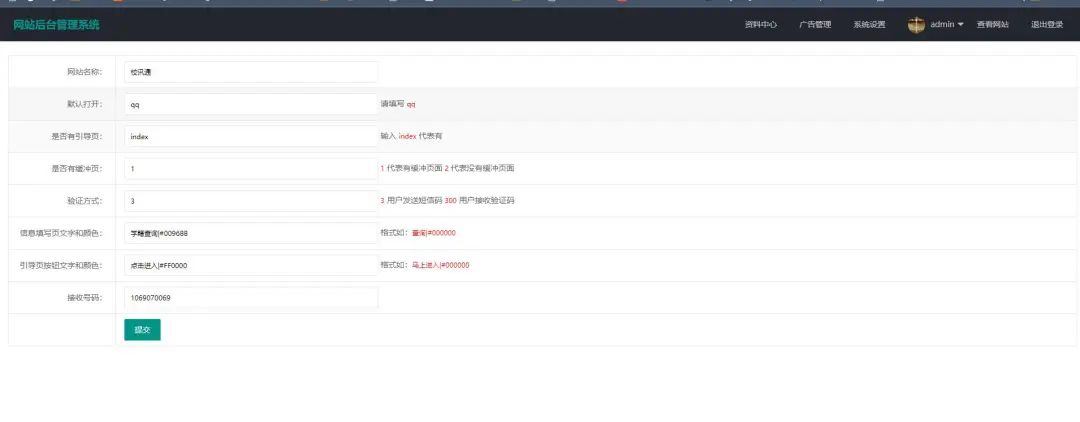Click the 网站后台管理系统 logo title
This screenshot has width=1080, height=422.
[x=56, y=25]
